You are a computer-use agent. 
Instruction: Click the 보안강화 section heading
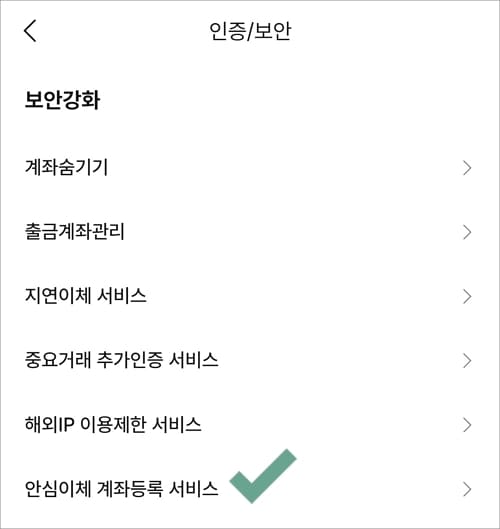pos(62,100)
